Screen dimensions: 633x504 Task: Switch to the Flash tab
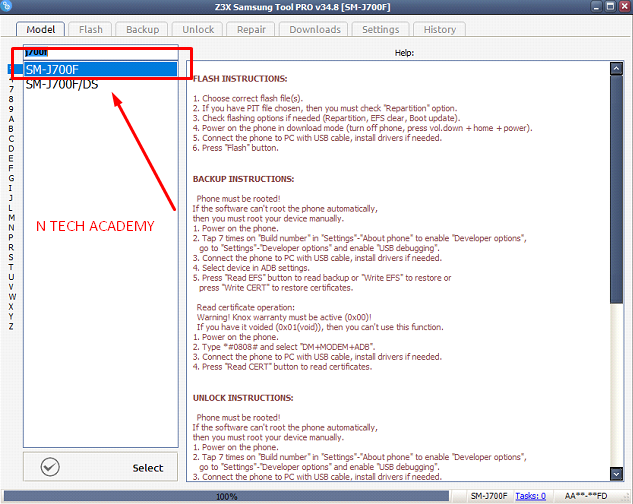click(x=90, y=29)
